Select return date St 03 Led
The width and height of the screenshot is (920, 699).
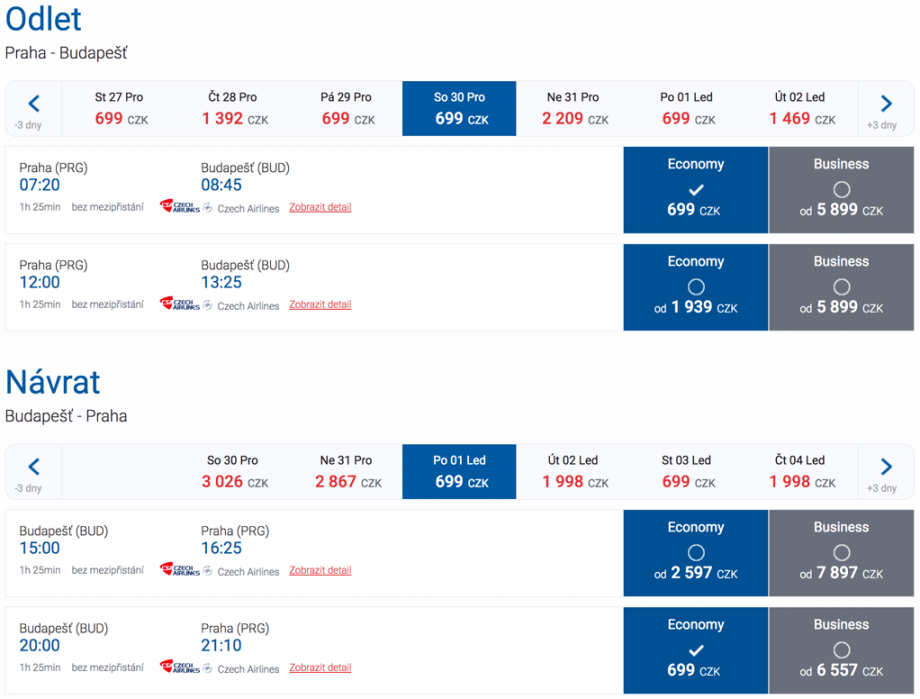pos(685,471)
